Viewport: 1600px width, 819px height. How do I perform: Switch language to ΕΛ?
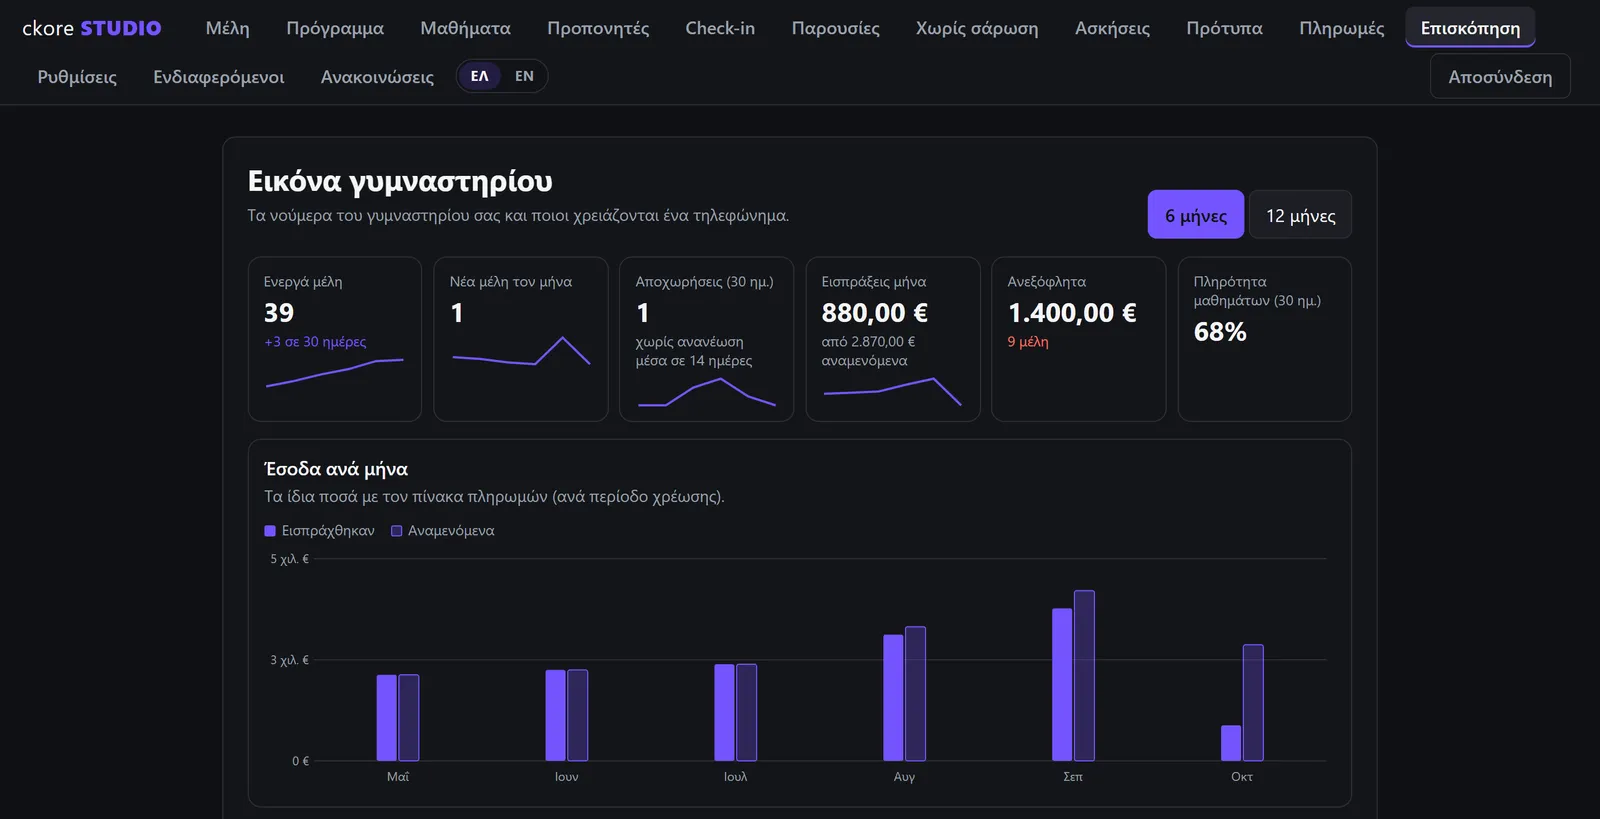tap(480, 76)
